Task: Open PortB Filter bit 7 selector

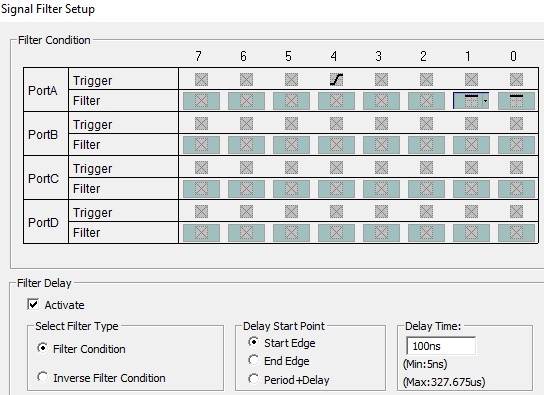Action: (201, 145)
